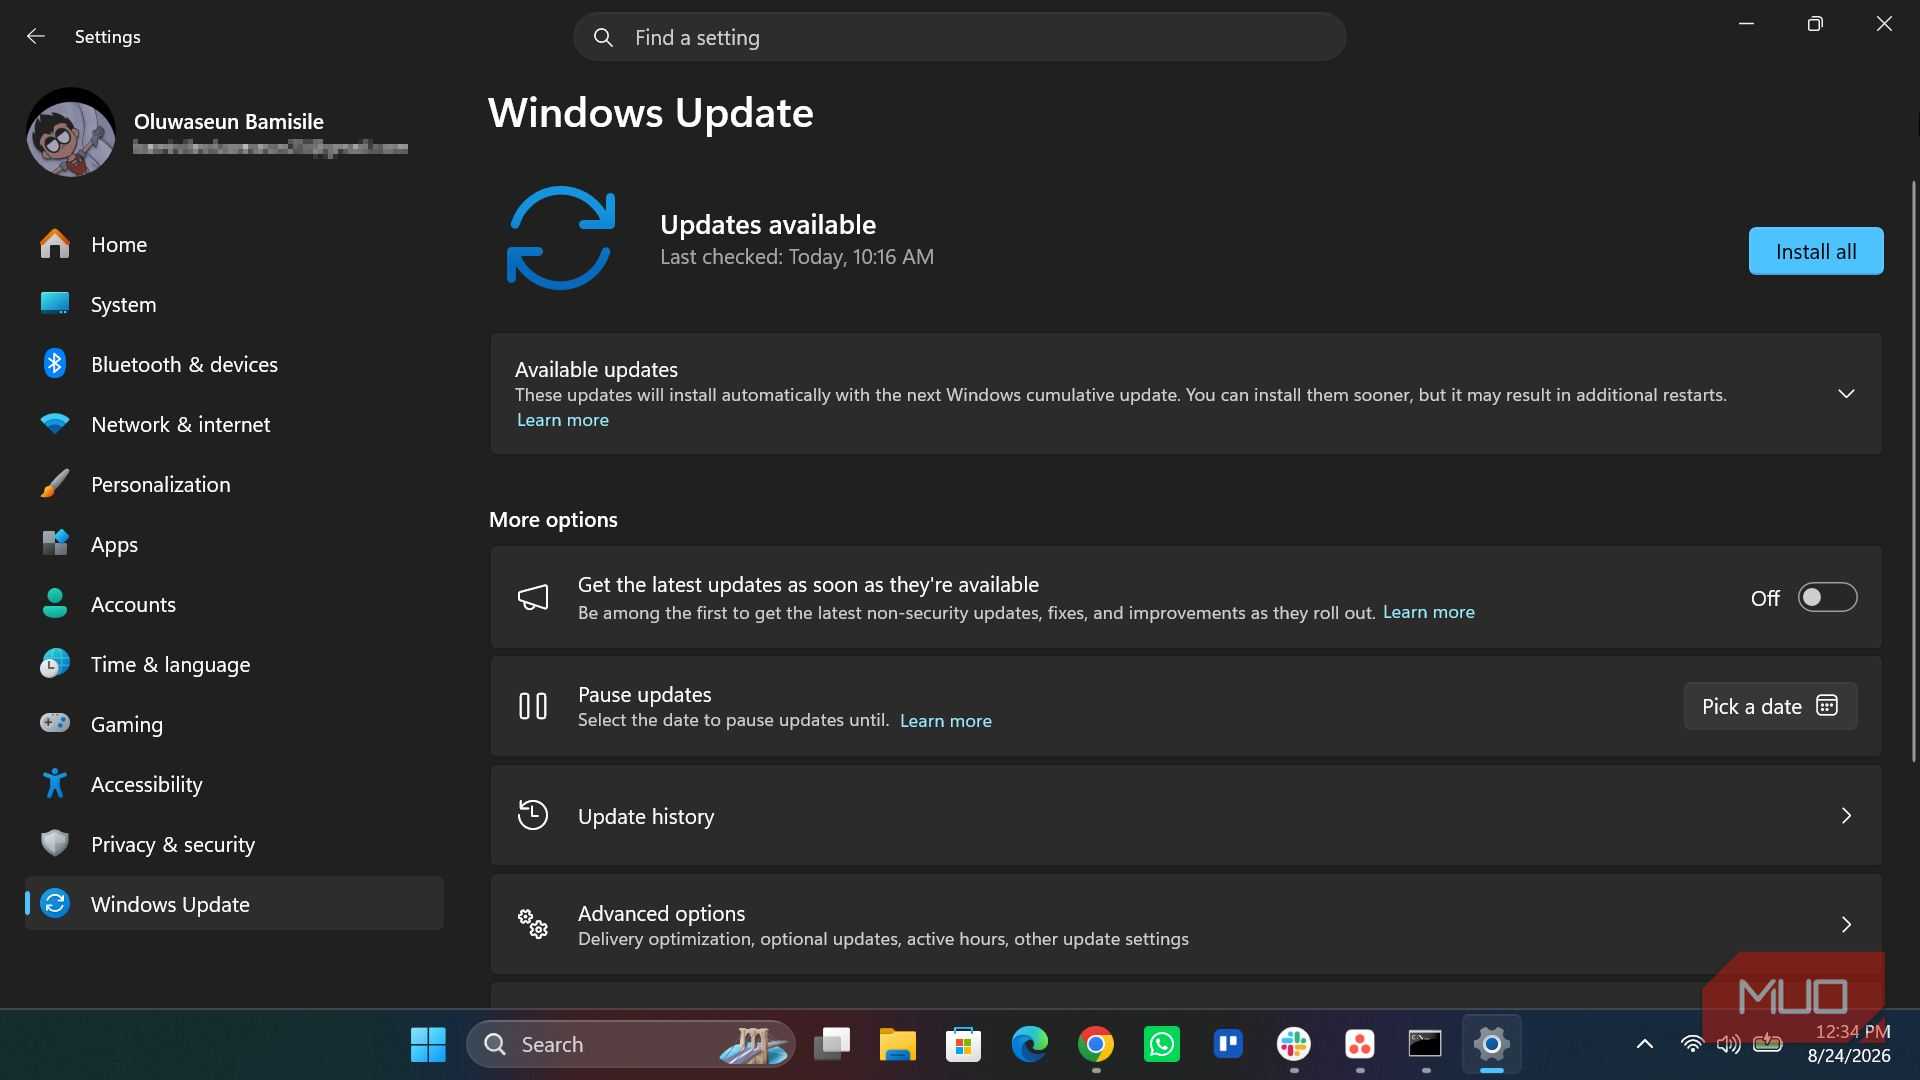This screenshot has width=1920, height=1080.
Task: Click the Gaming controller icon
Action: 55,723
